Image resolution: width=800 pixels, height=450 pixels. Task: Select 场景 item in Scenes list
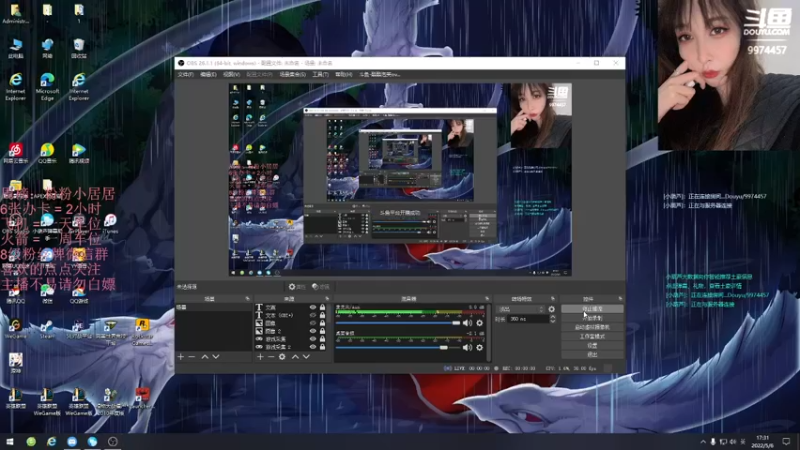click(213, 307)
